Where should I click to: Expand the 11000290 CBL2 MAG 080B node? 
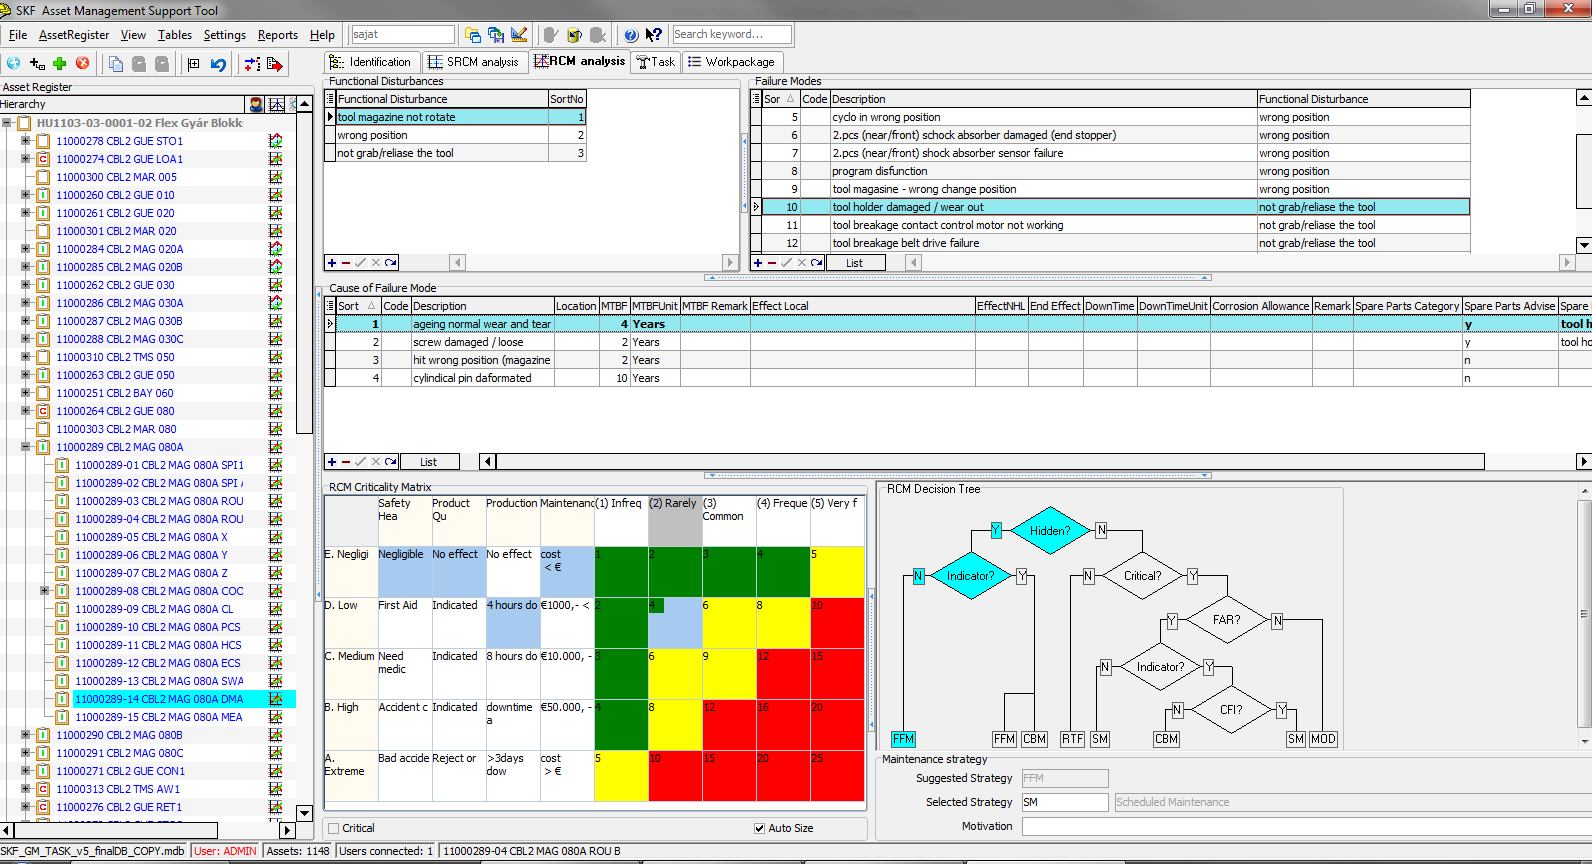[26, 735]
